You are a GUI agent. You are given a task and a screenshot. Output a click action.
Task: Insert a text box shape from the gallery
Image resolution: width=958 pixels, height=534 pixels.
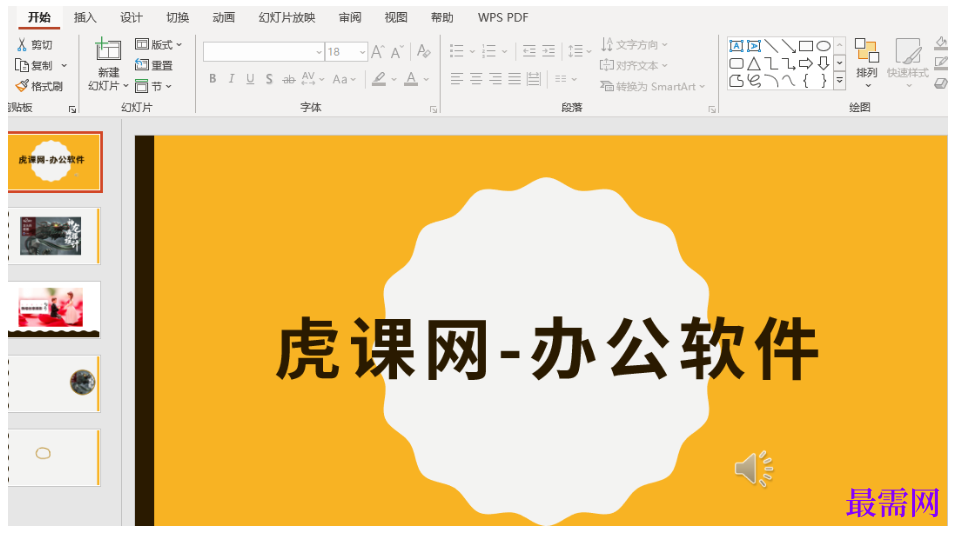tap(736, 46)
